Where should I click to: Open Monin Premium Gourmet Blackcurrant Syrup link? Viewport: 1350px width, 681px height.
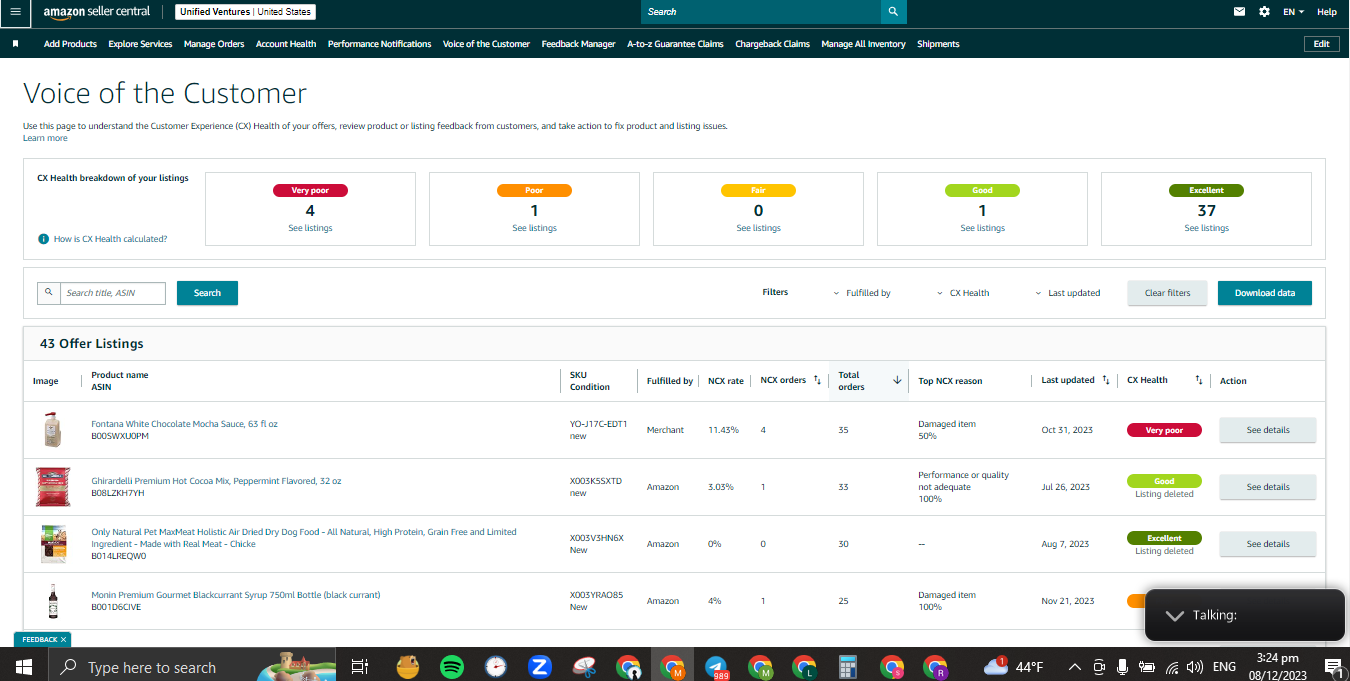[x=236, y=595]
